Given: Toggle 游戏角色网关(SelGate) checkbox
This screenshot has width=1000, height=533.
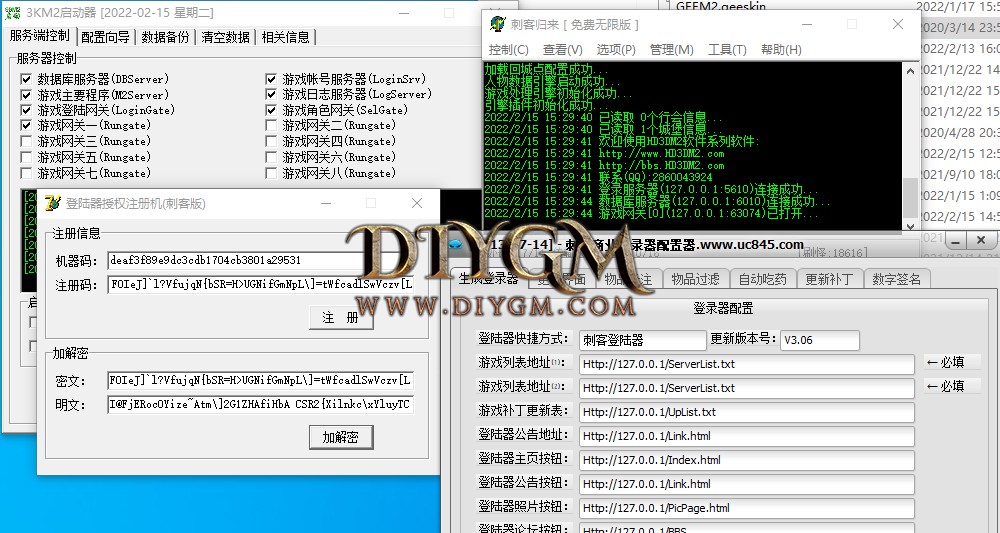Looking at the screenshot, I should click(x=271, y=110).
